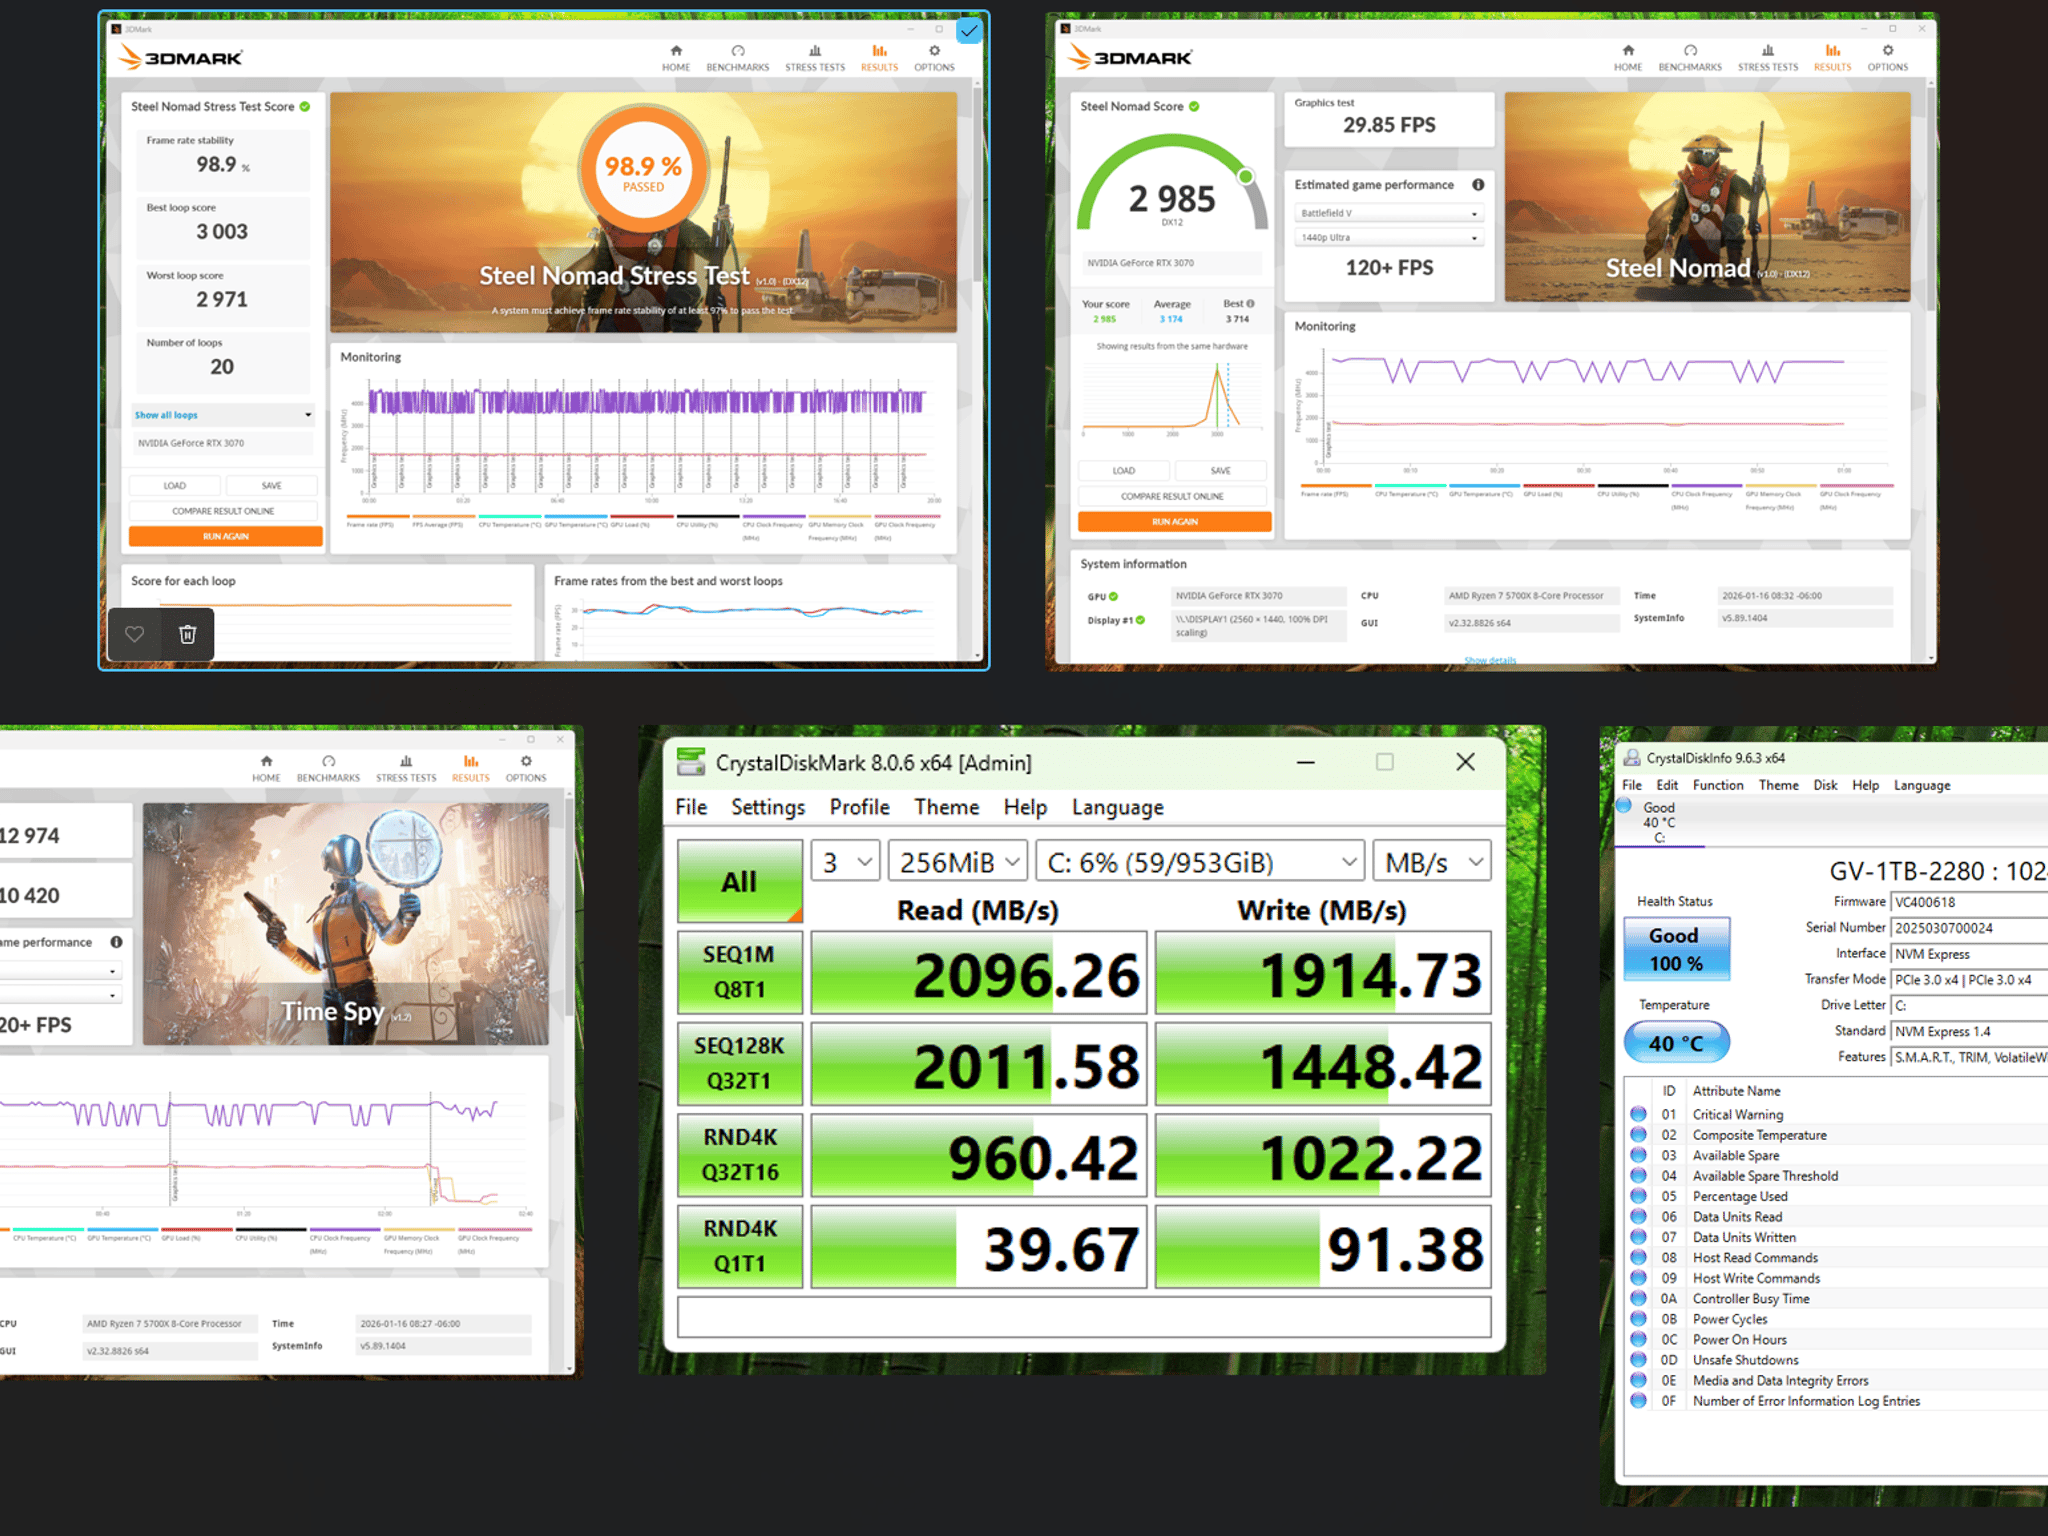The image size is (2048, 1536).
Task: Click Firmware field showing VC400618
Action: pos(1970,902)
